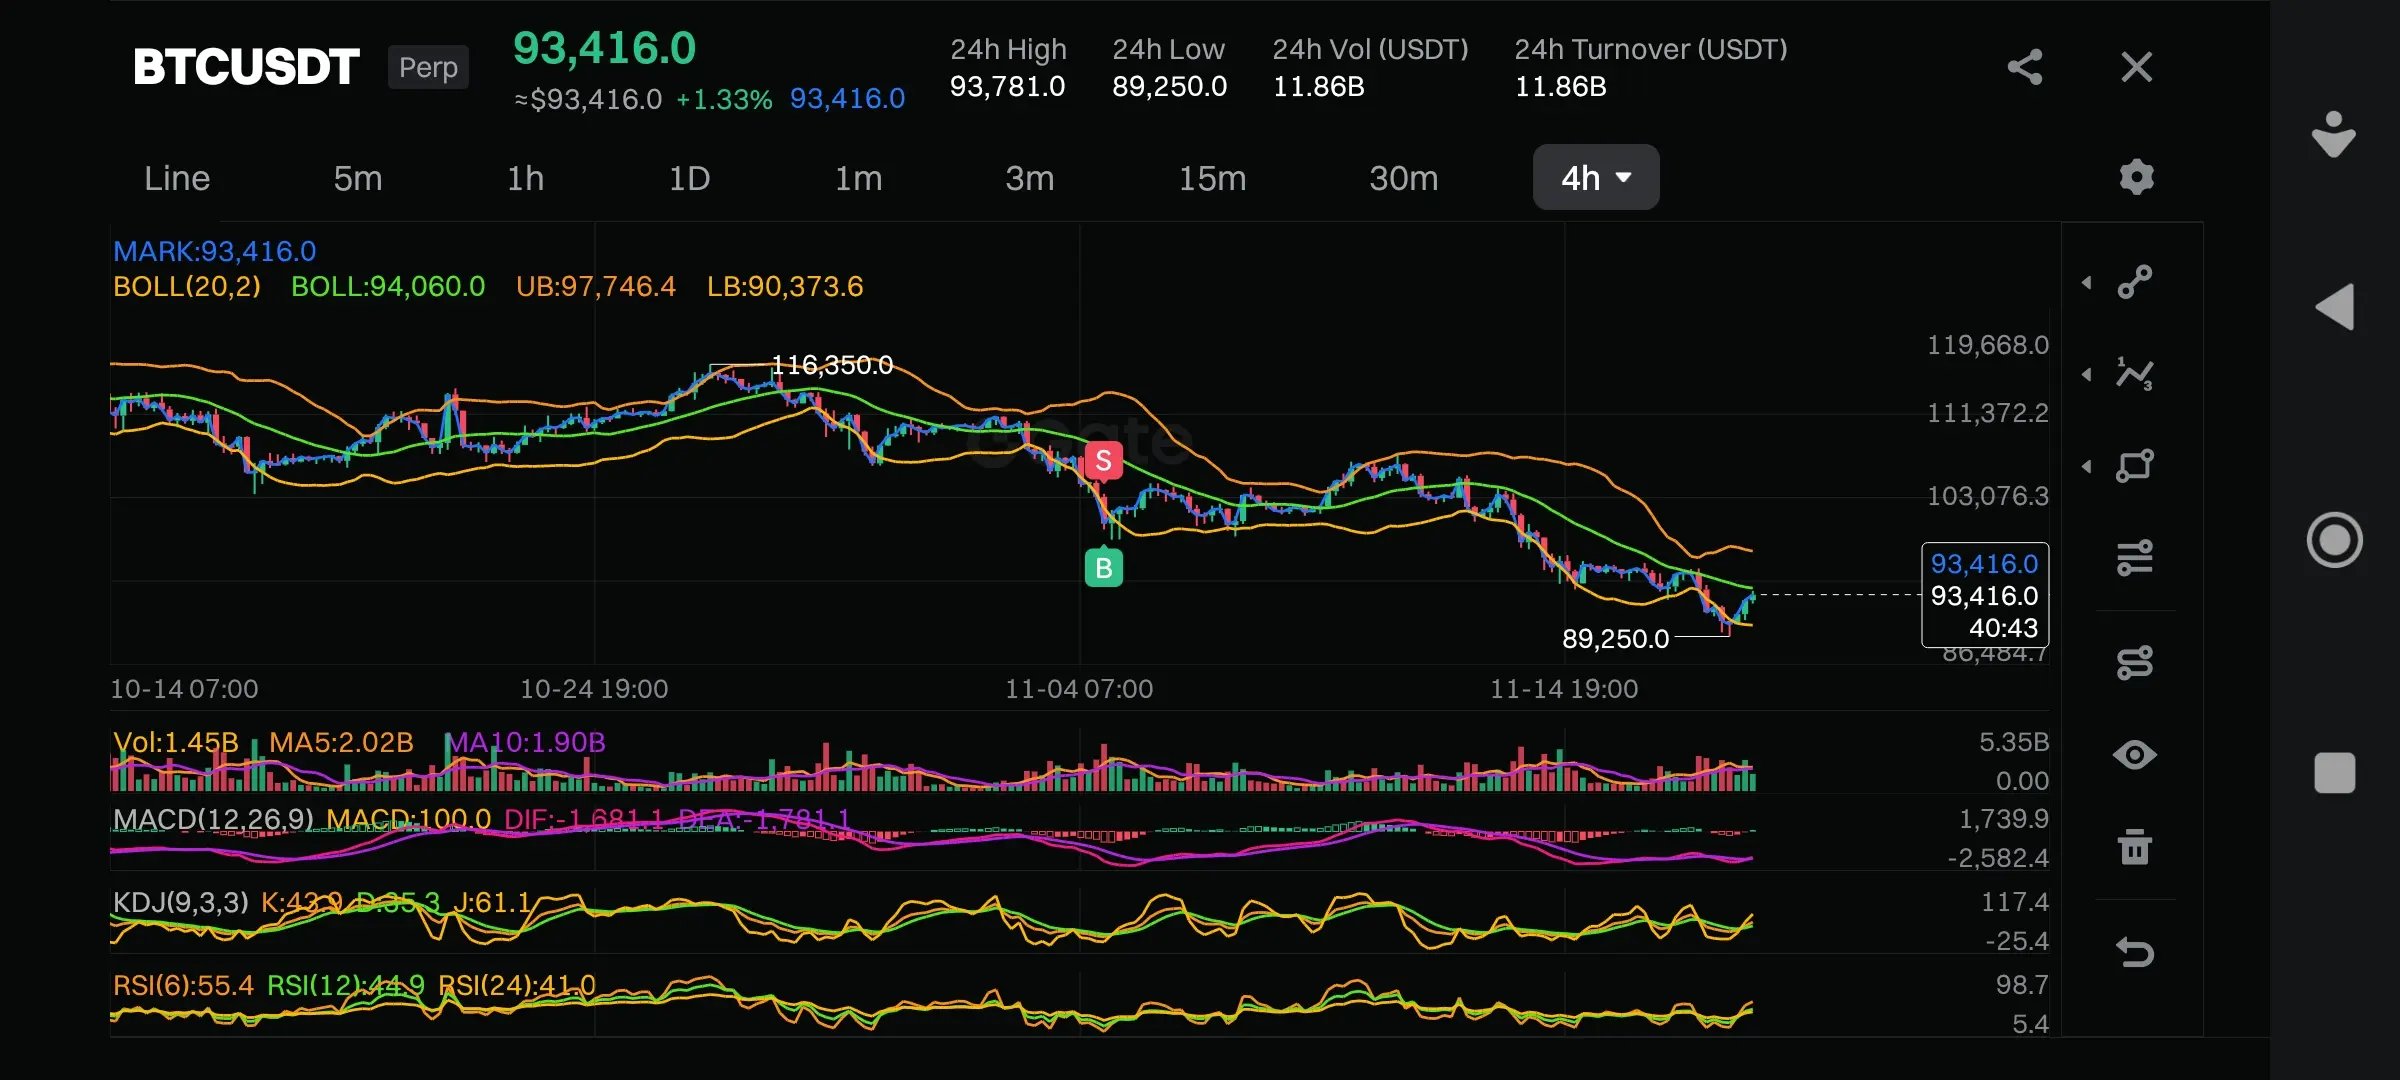
Task: Switch to the 15m timeframe
Action: point(1212,178)
